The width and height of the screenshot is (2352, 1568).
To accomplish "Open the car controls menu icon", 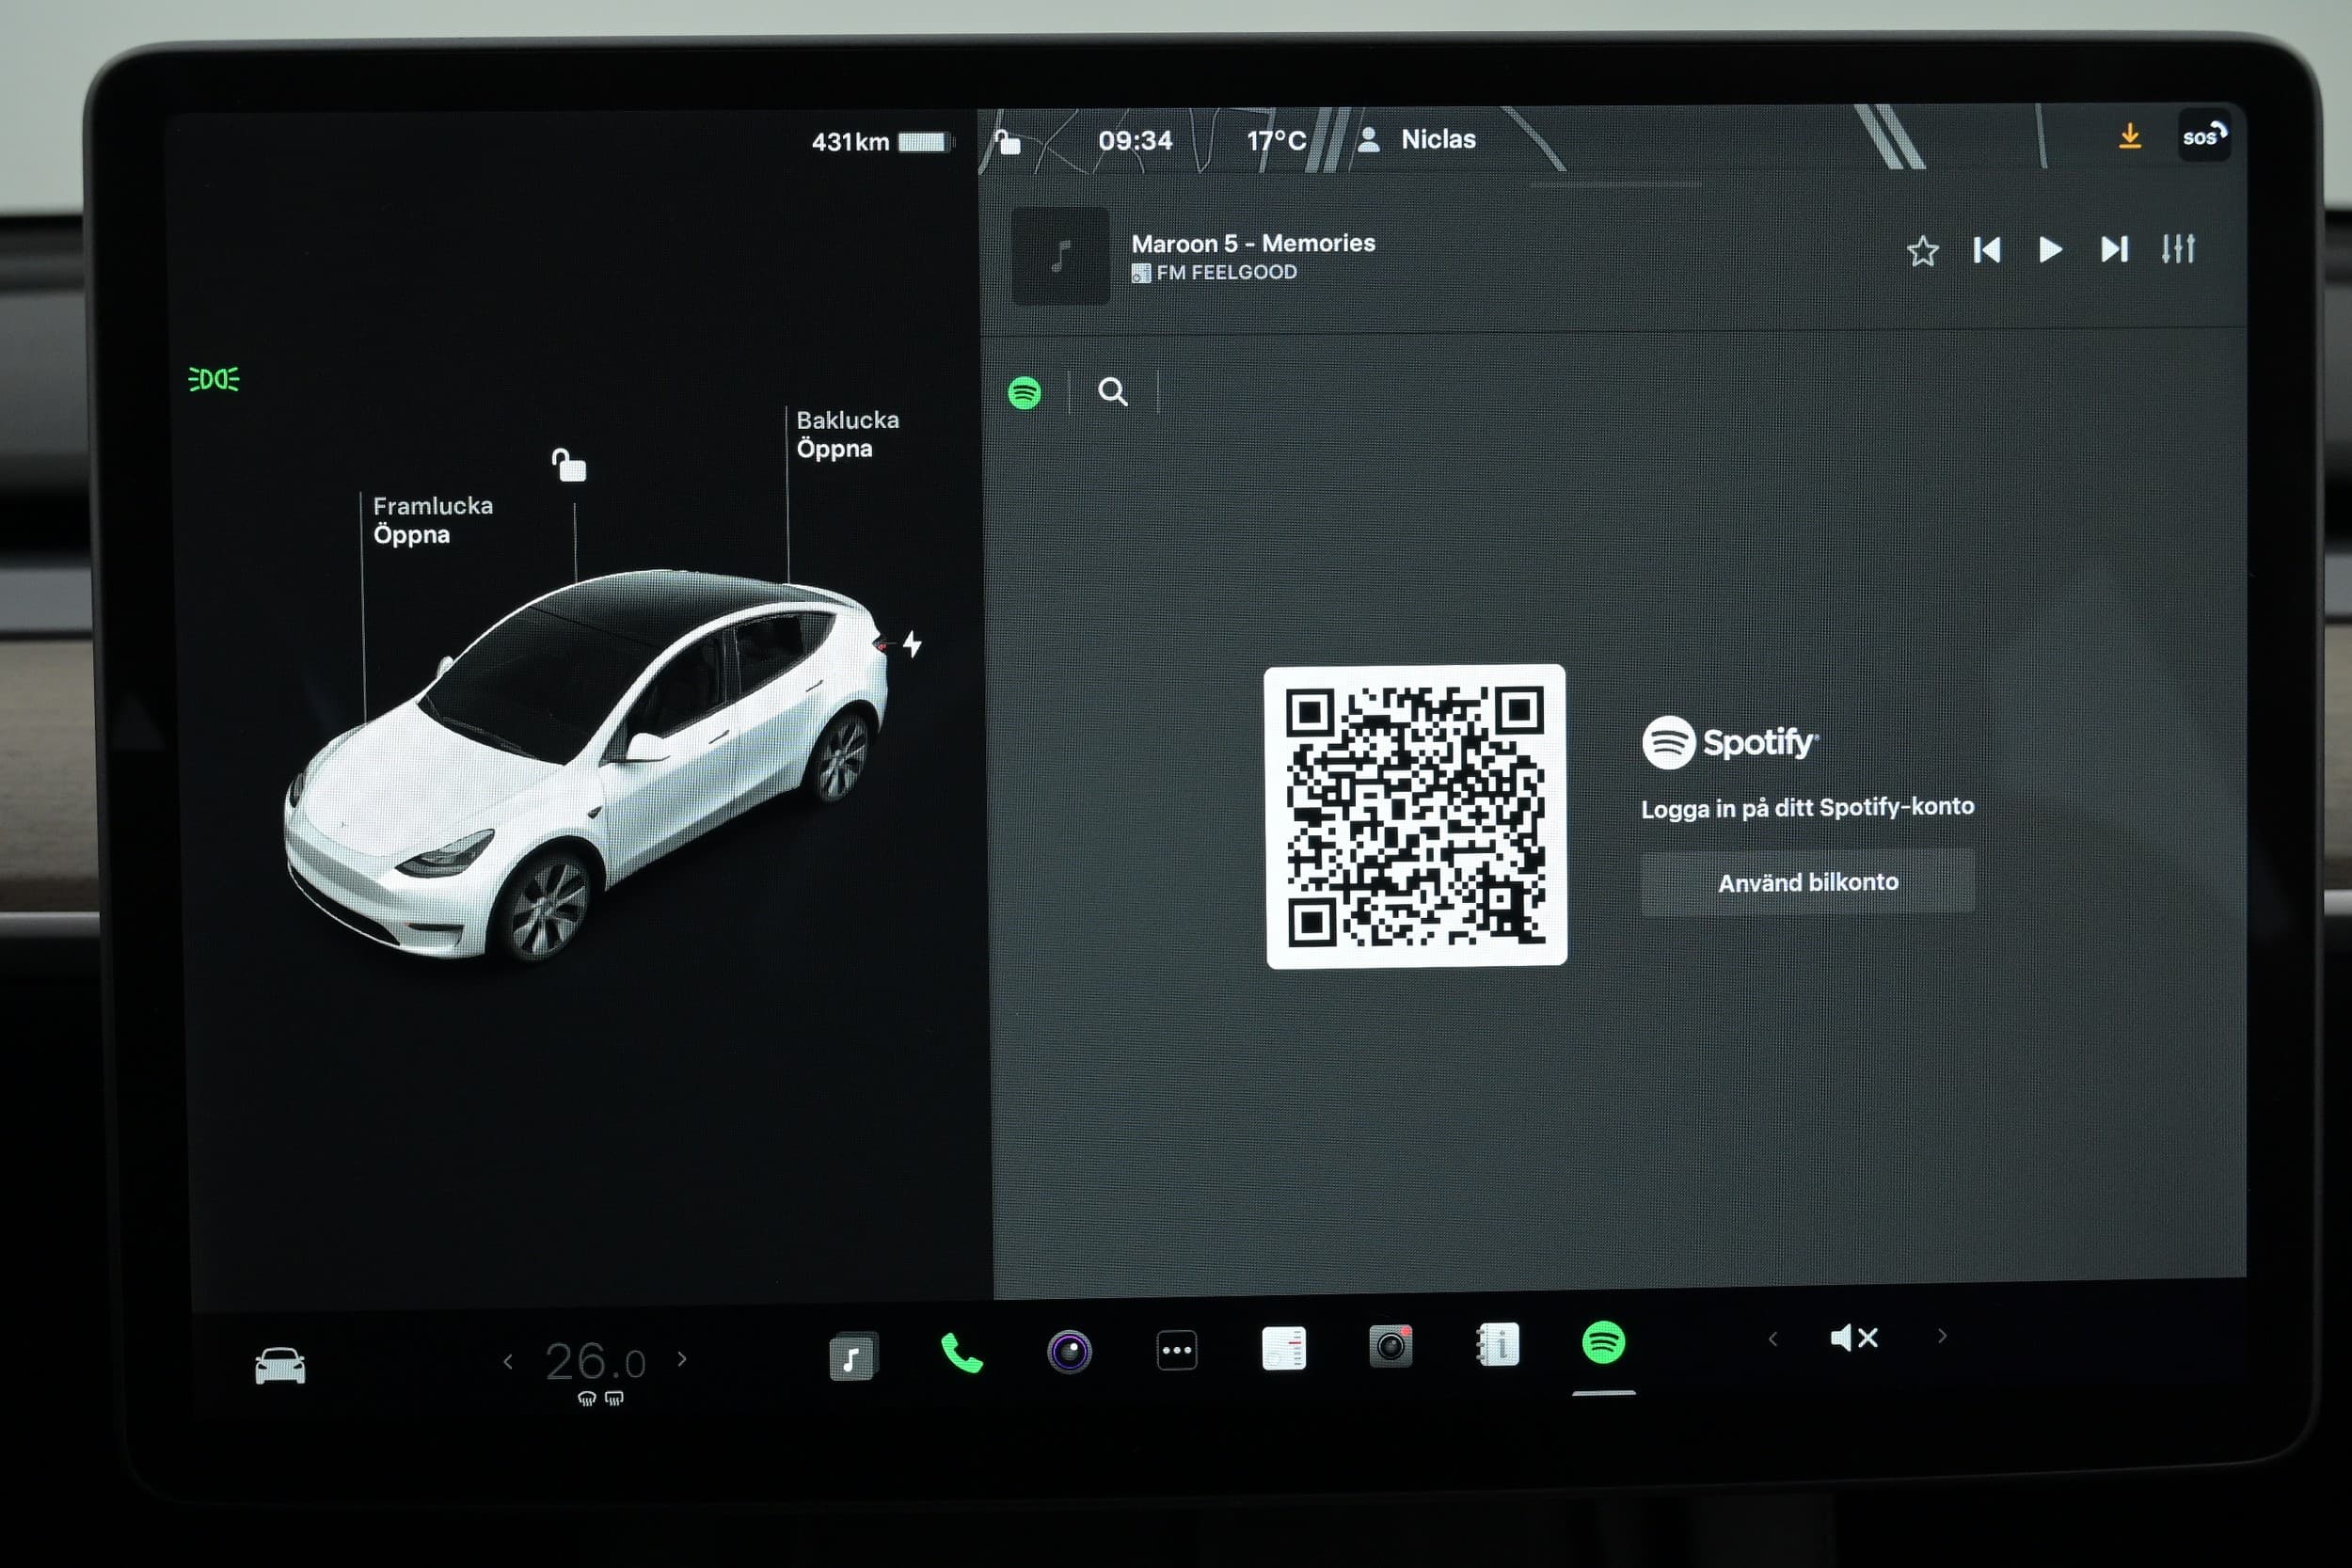I will (x=280, y=1365).
